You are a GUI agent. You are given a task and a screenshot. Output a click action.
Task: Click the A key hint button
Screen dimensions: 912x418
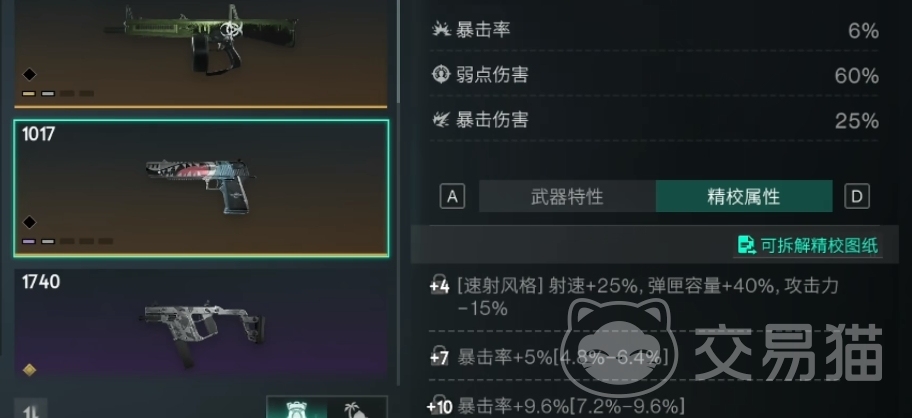(453, 197)
